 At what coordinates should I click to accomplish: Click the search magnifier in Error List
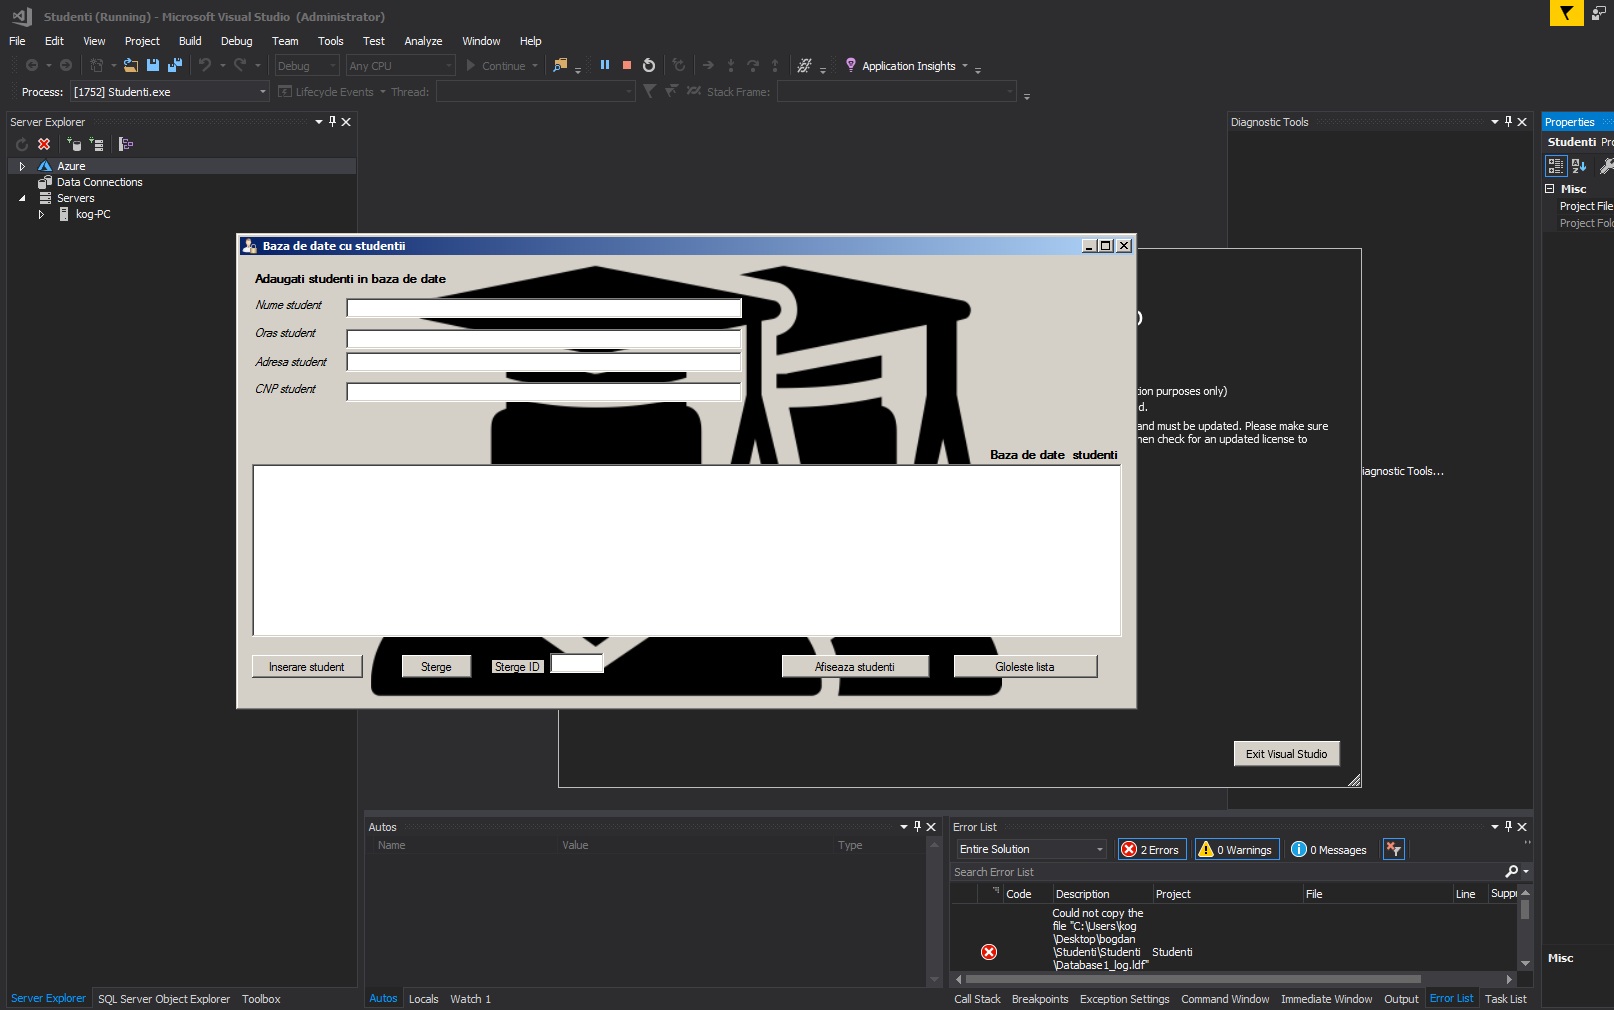click(x=1512, y=872)
